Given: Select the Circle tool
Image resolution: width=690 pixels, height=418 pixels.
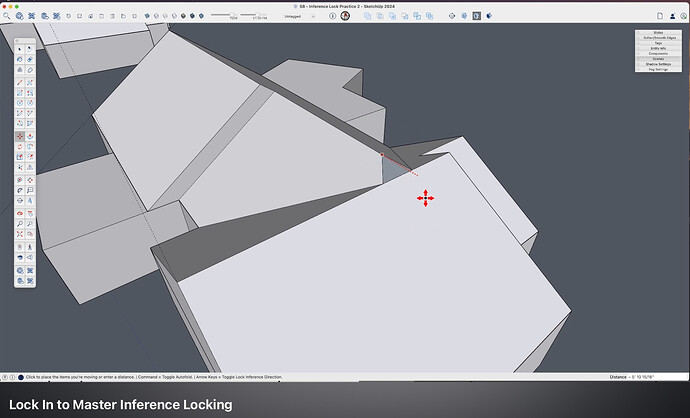Looking at the screenshot, I should 20,103.
